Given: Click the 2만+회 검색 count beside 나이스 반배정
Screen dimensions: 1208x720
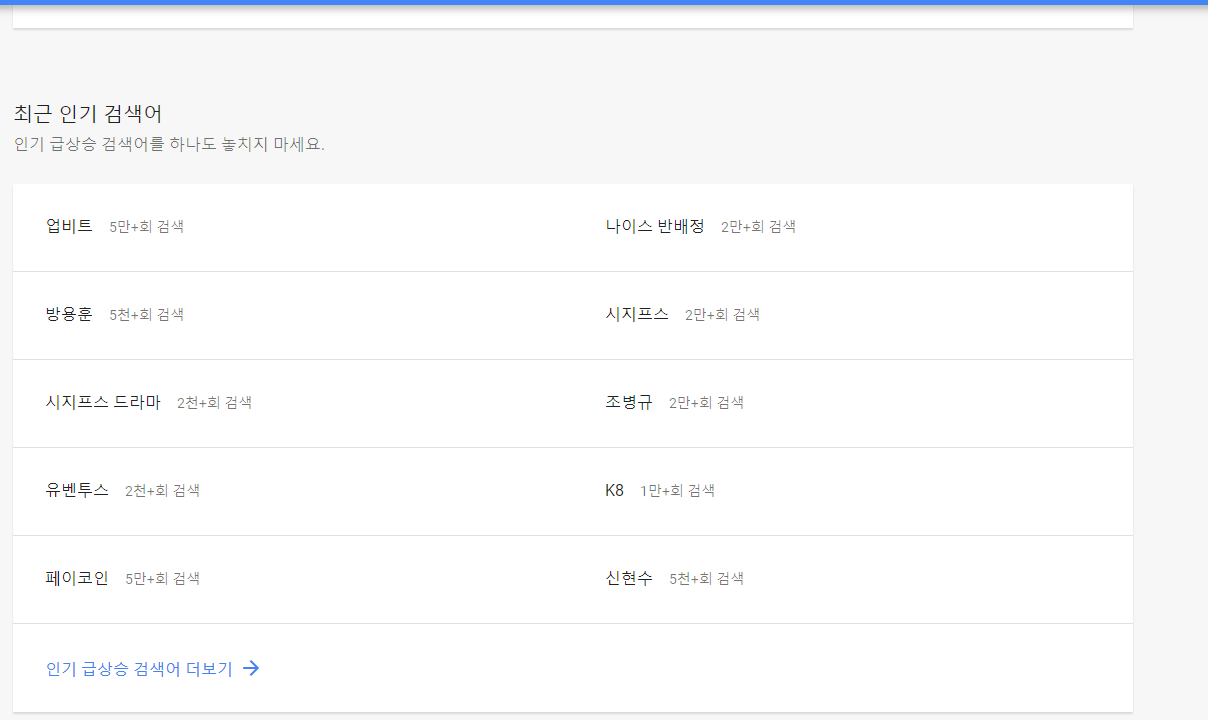Looking at the screenshot, I should coord(759,227).
